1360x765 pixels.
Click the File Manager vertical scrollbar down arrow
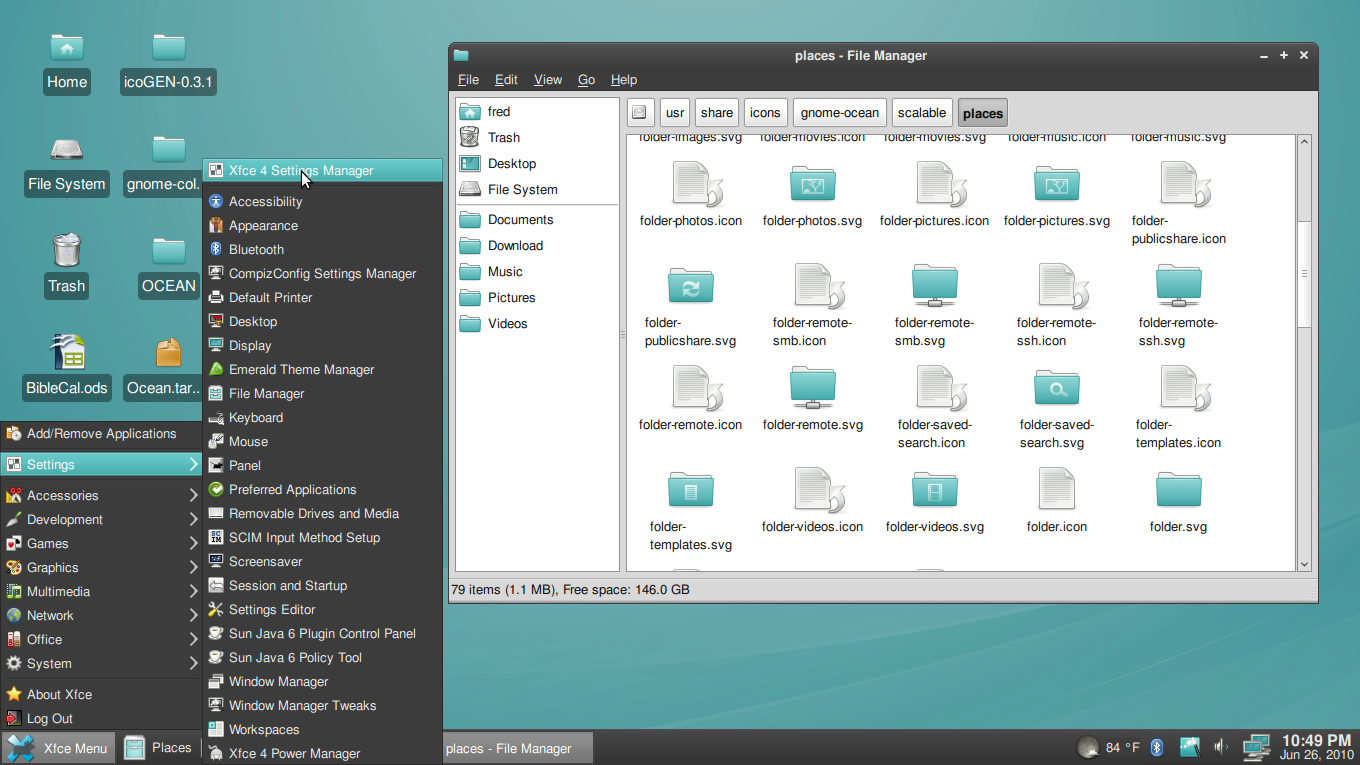click(x=1304, y=564)
